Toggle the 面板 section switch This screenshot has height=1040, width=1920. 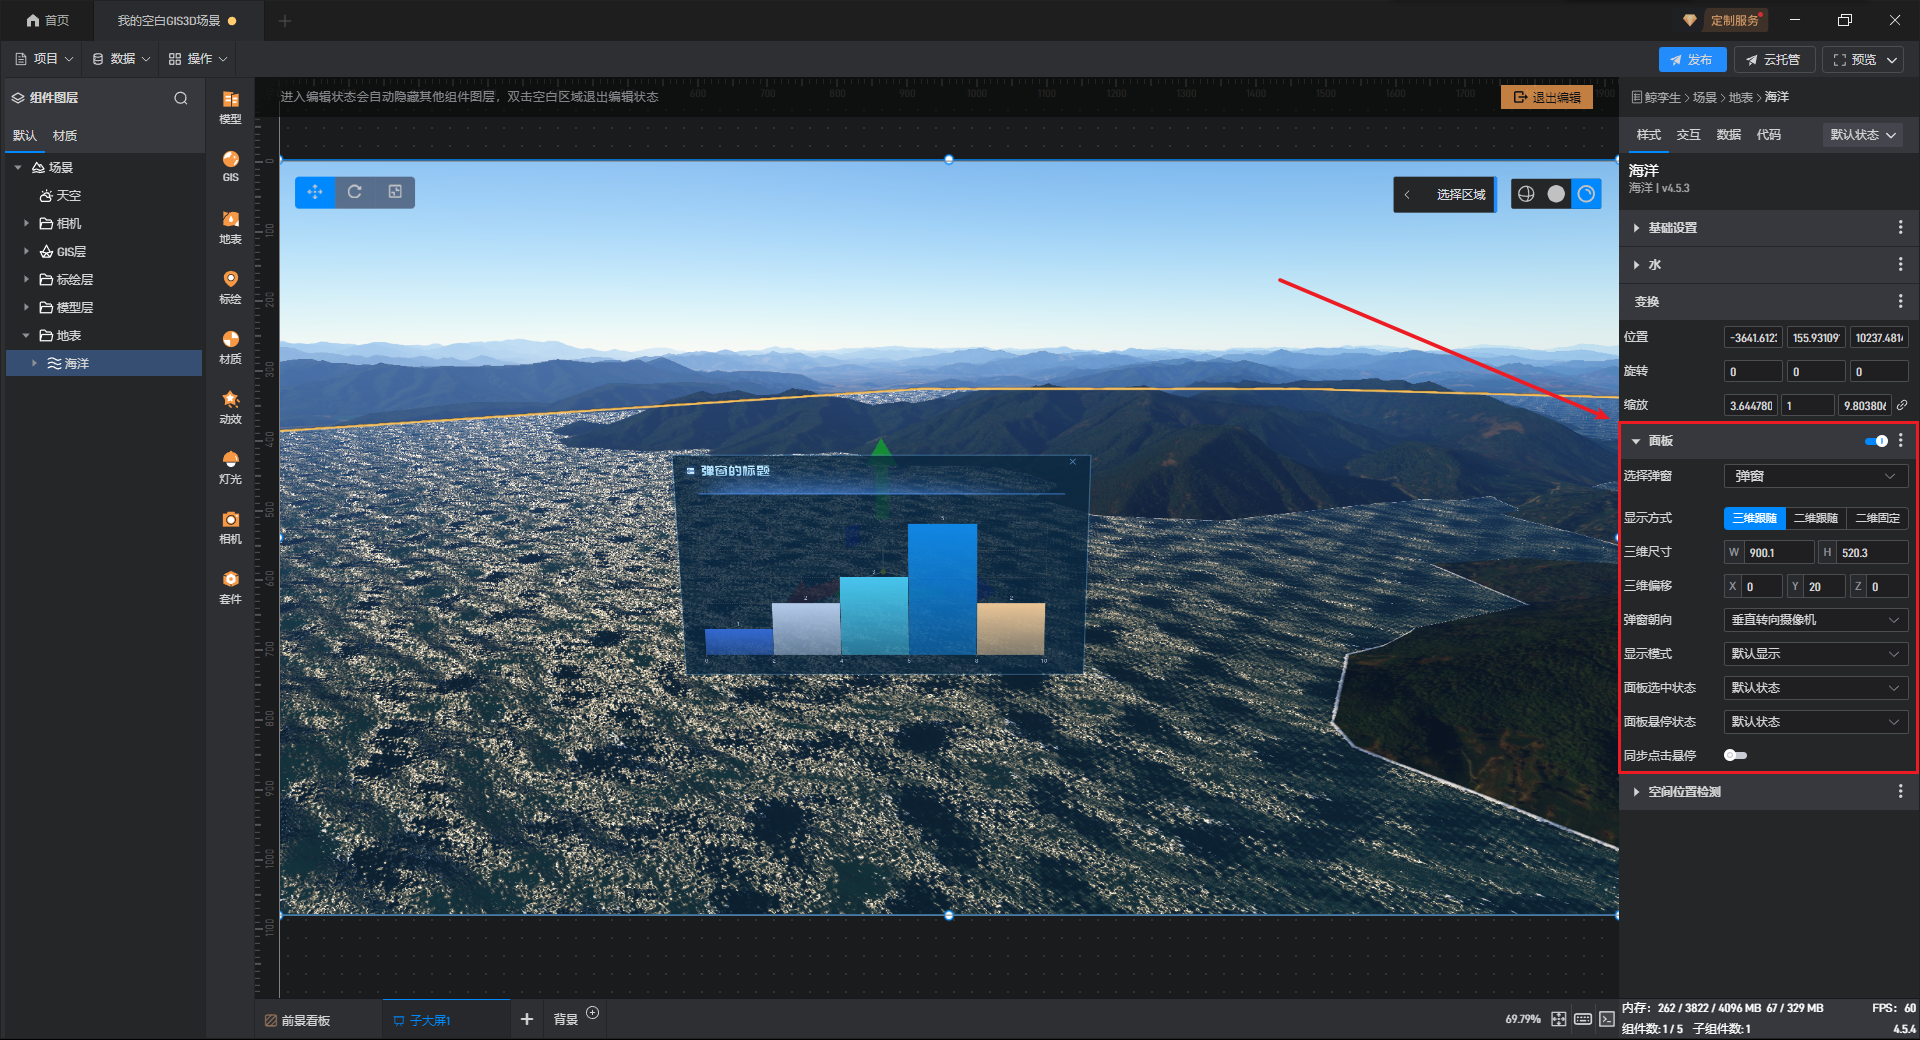click(1877, 441)
